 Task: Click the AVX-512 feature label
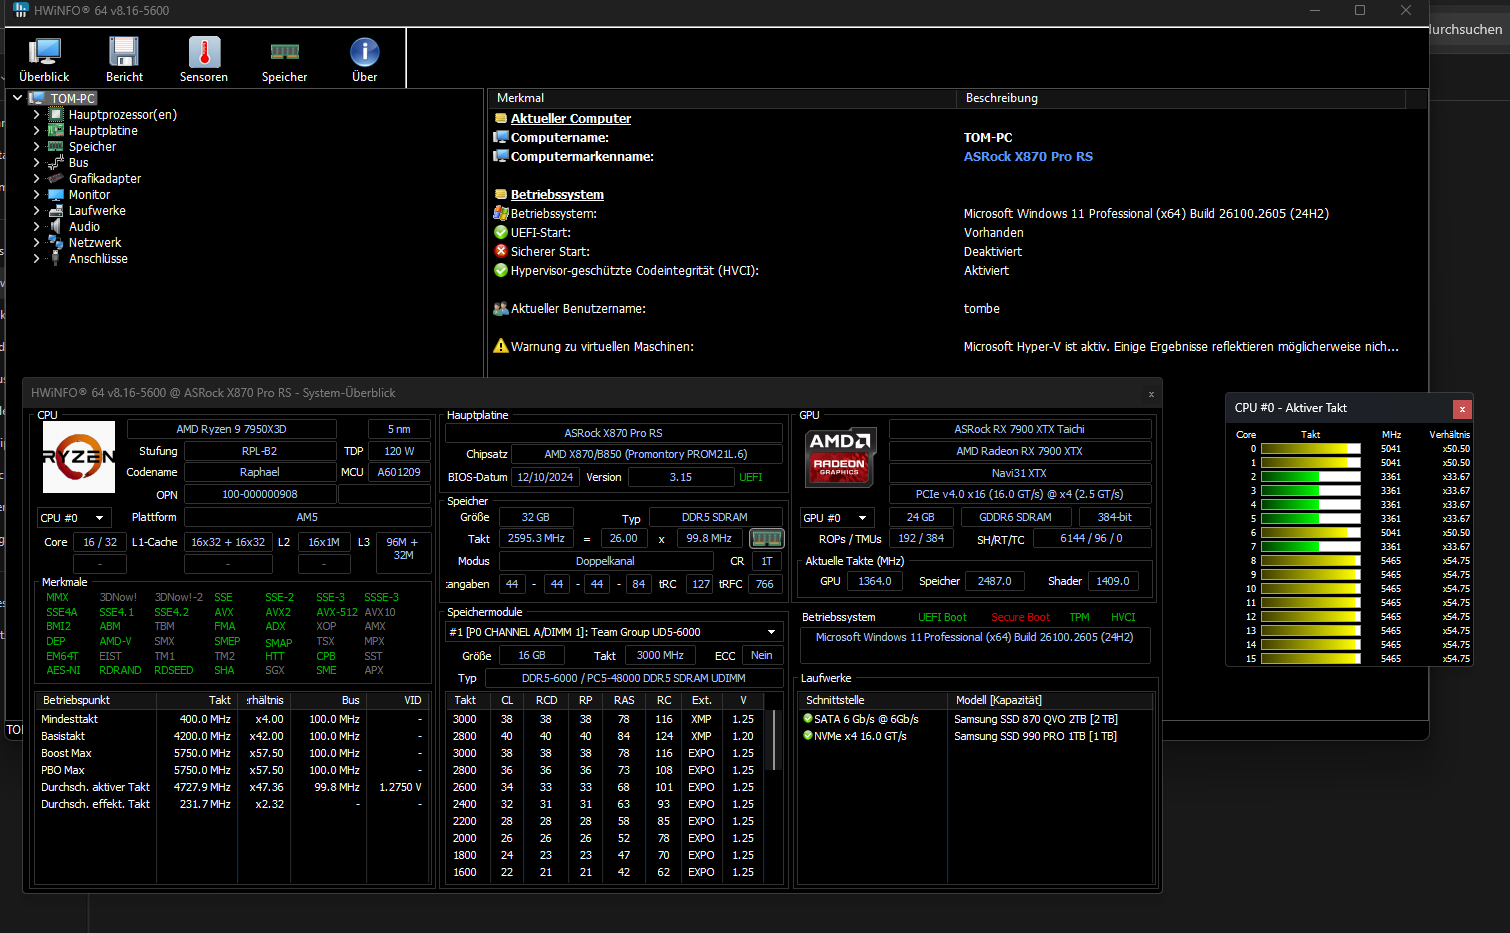[x=337, y=612]
